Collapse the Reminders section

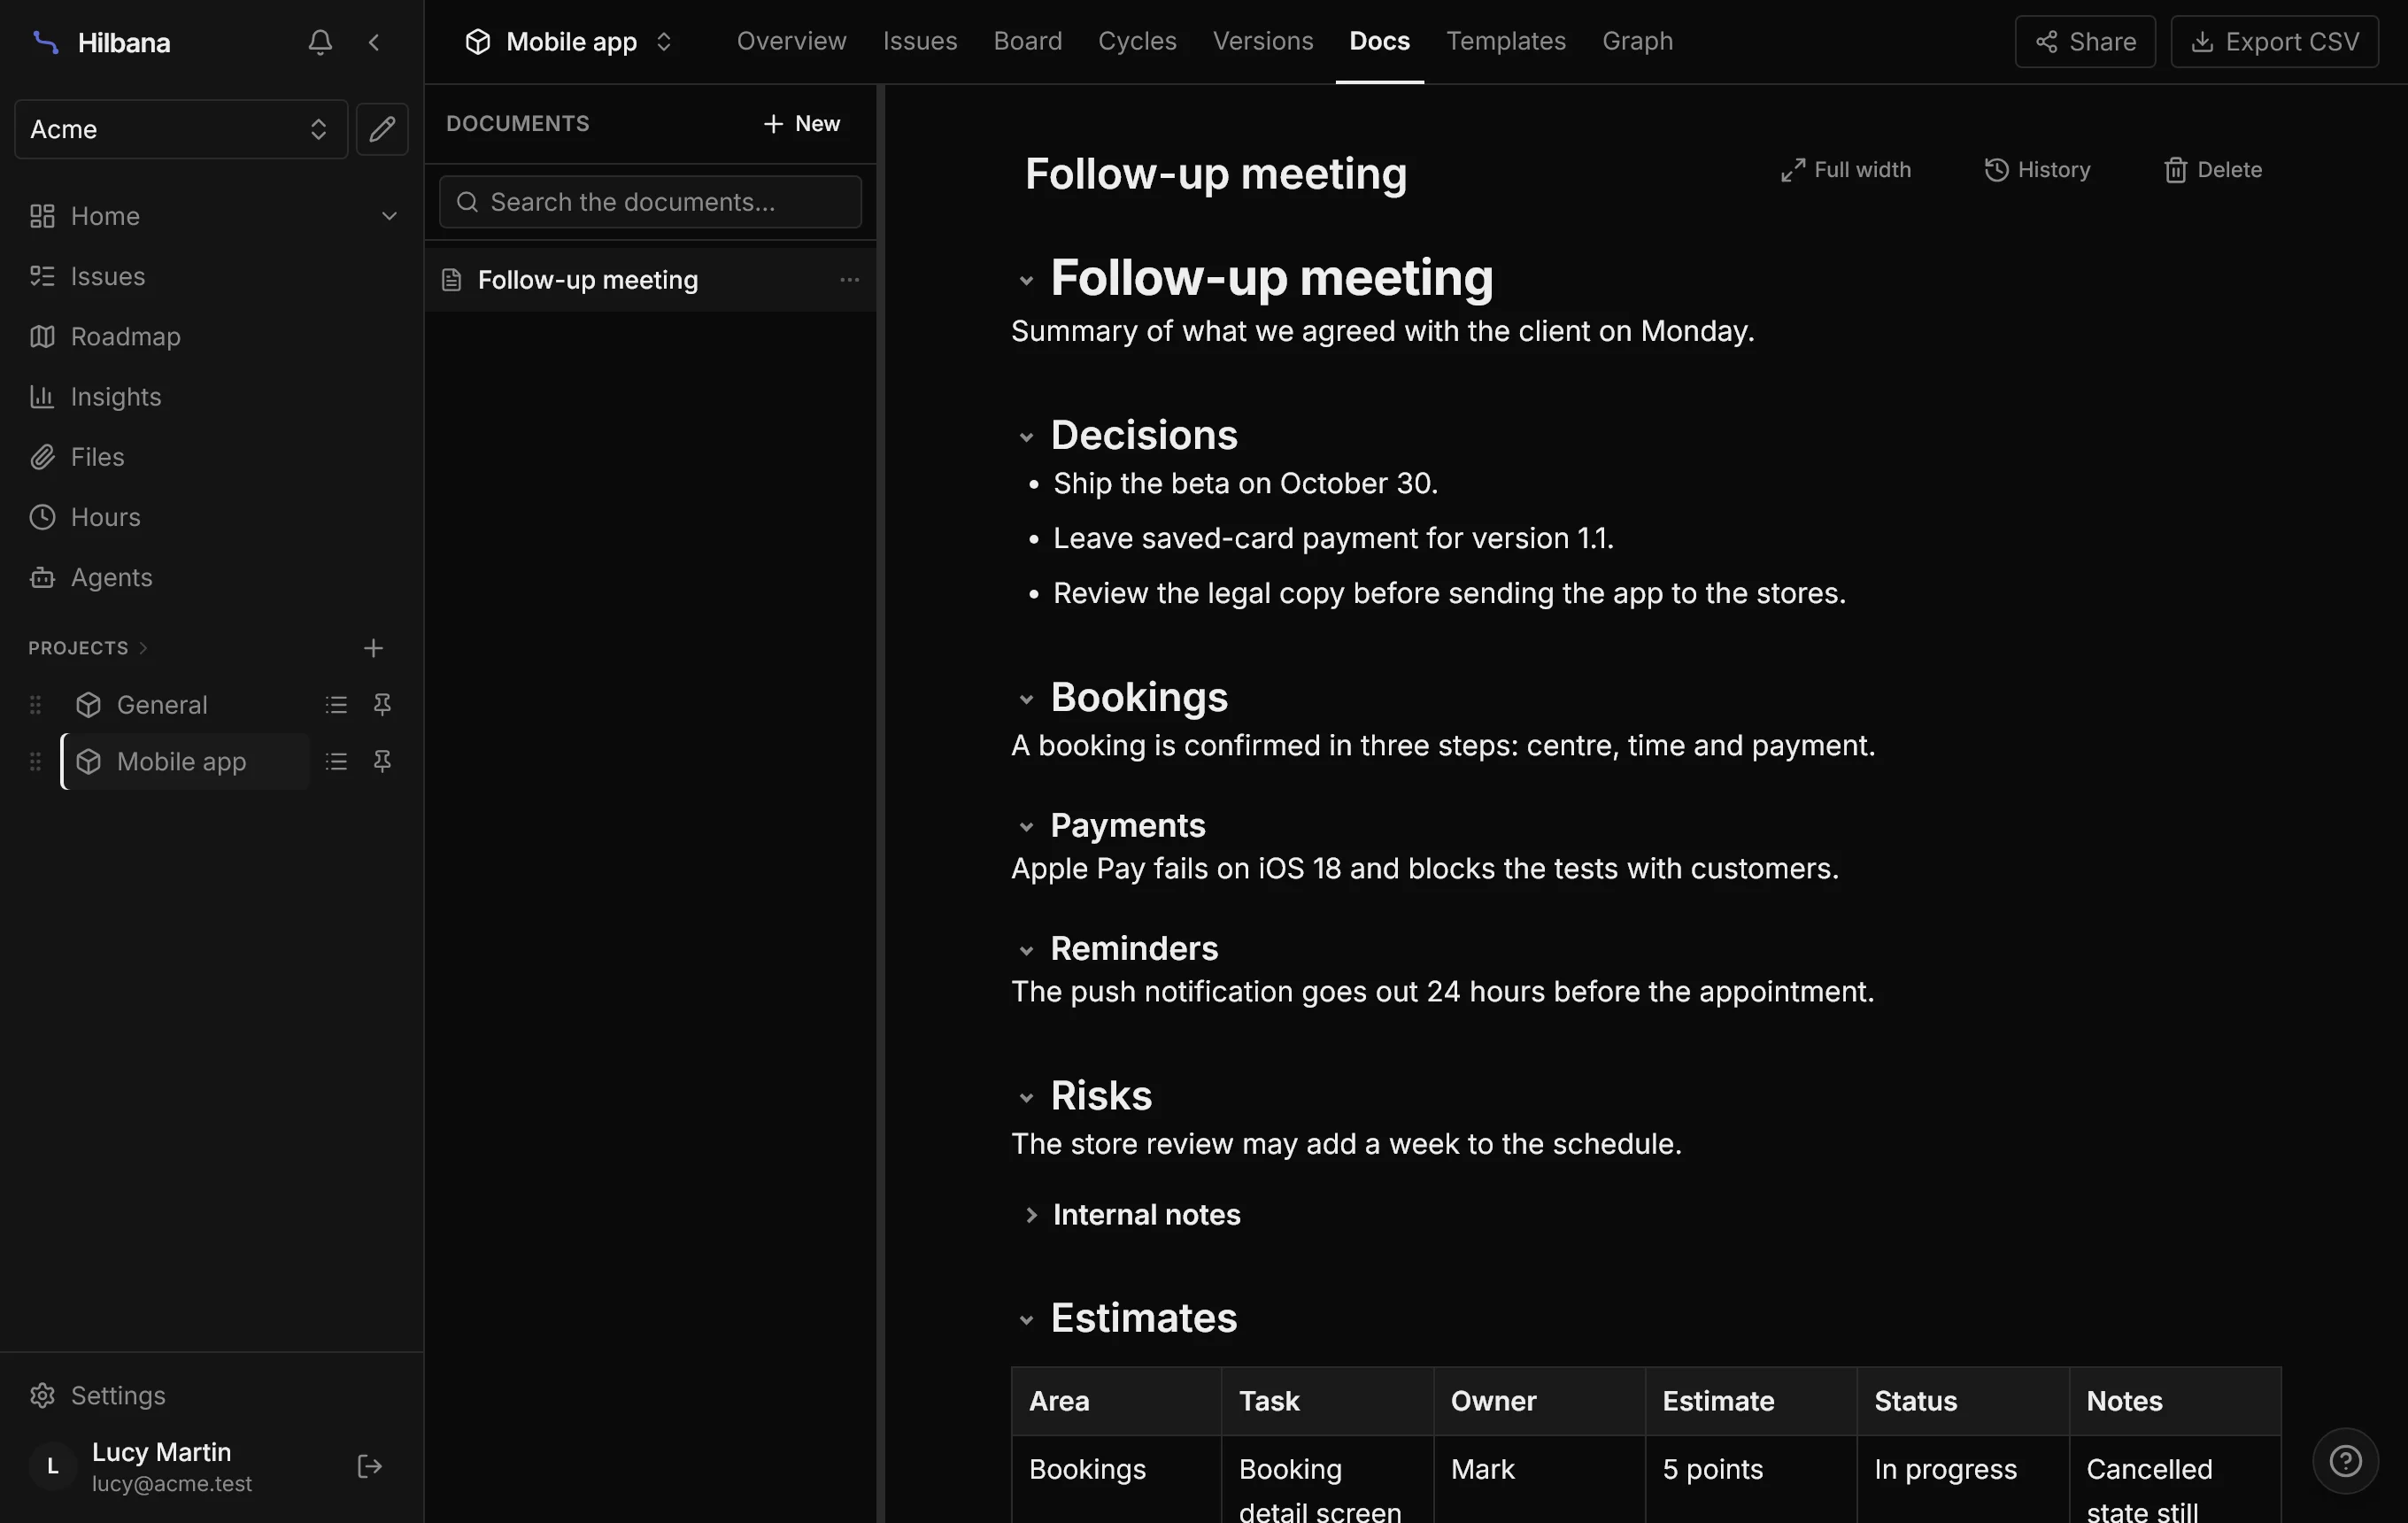point(1026,950)
